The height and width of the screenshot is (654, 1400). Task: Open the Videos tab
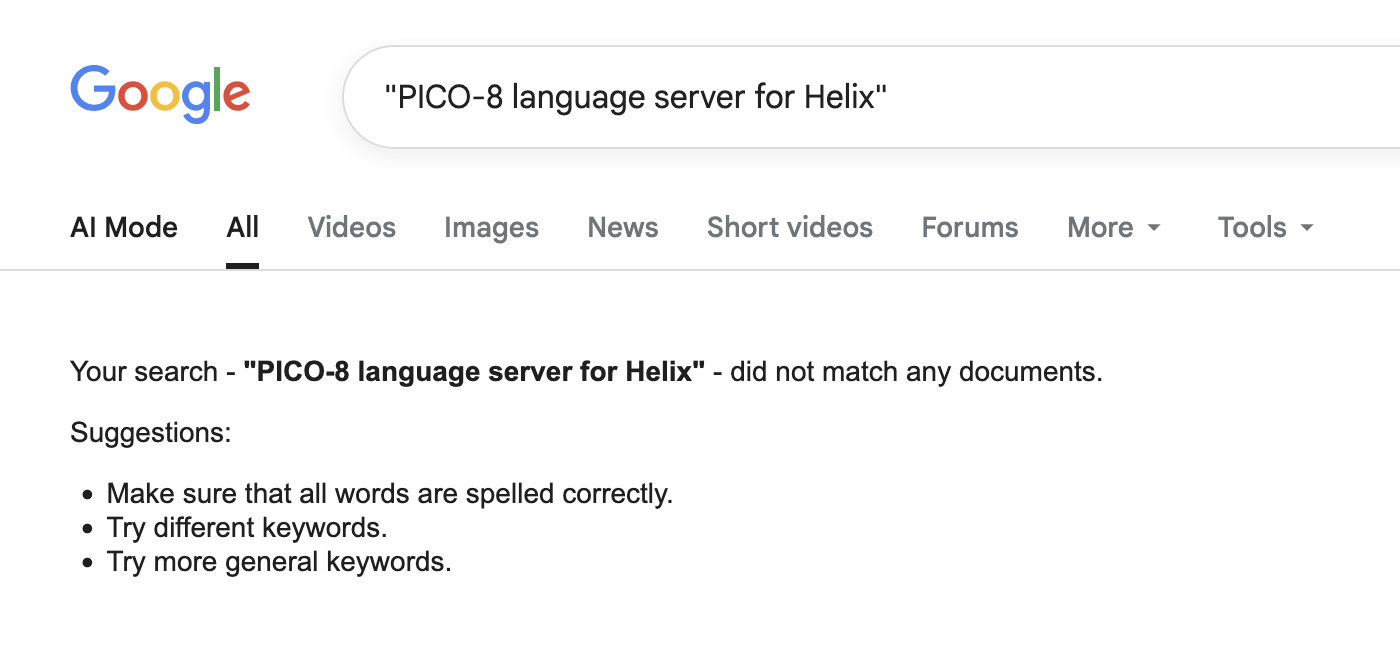tap(351, 227)
